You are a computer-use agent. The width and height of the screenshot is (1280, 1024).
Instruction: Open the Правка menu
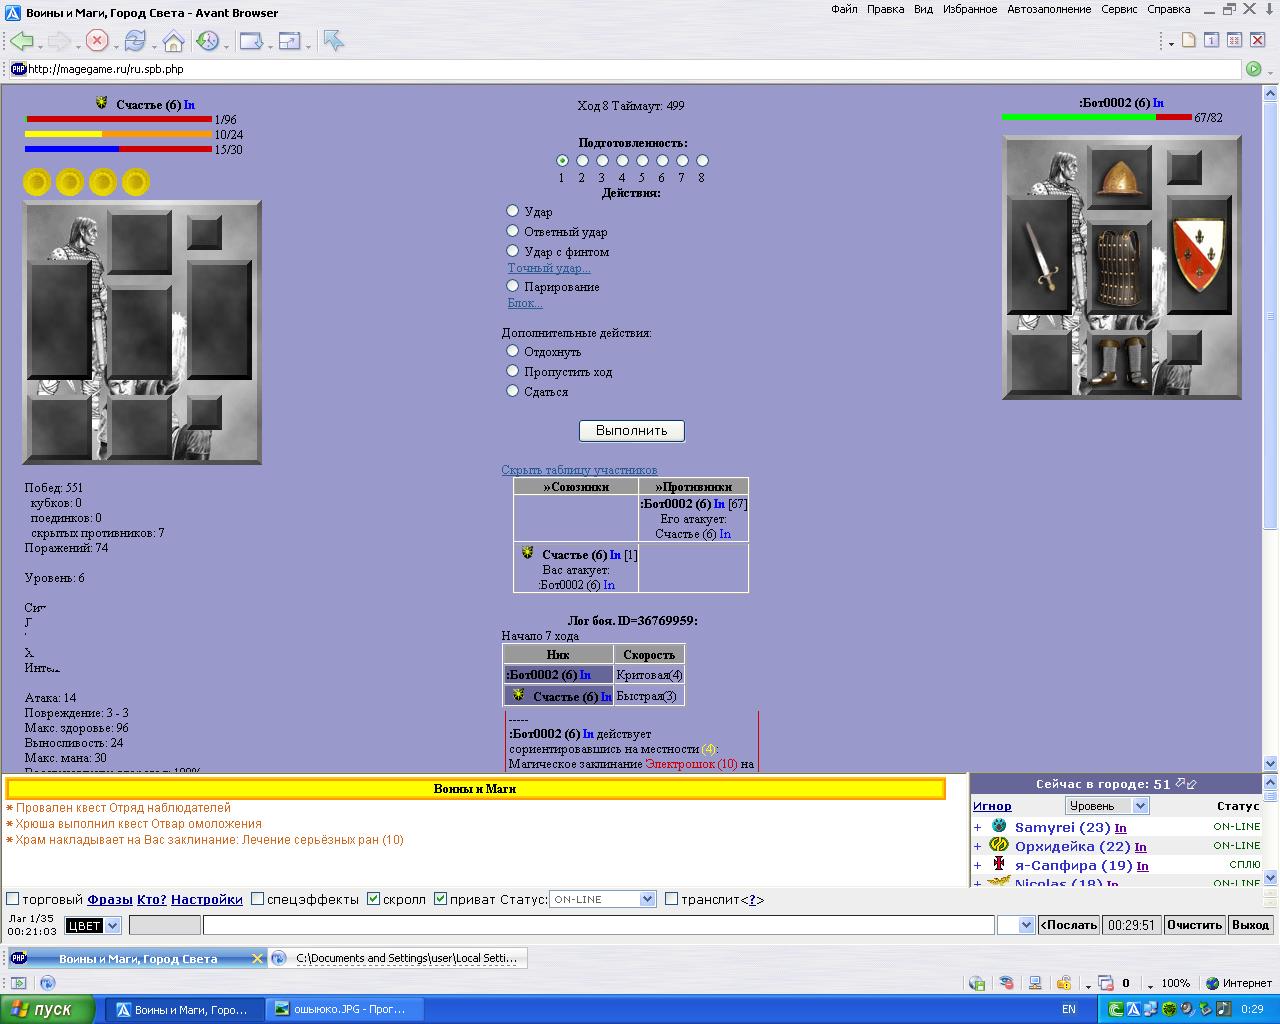click(886, 9)
